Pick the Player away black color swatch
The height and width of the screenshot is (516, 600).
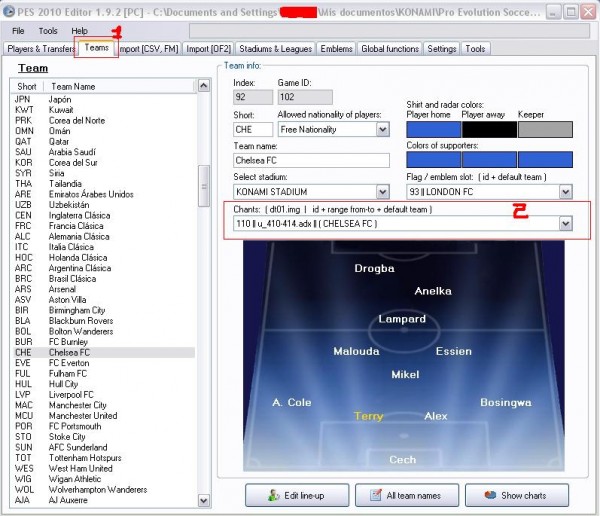489,129
